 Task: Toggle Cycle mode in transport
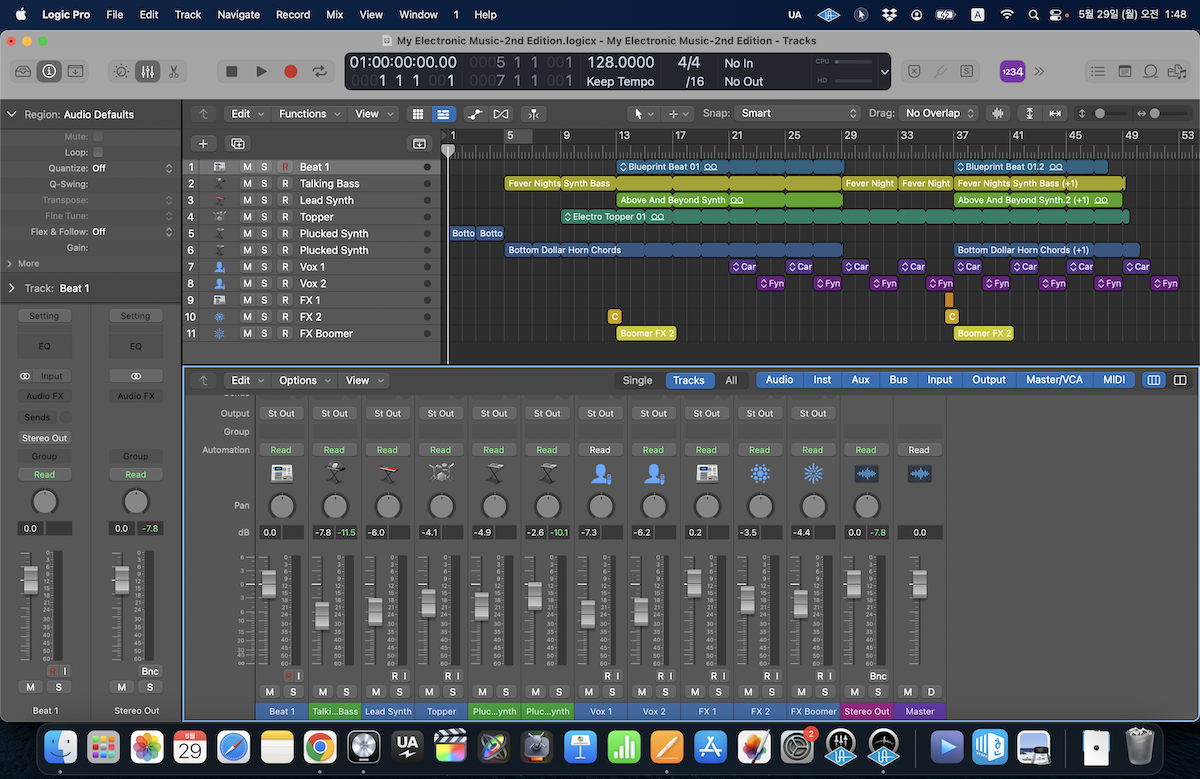(x=320, y=71)
